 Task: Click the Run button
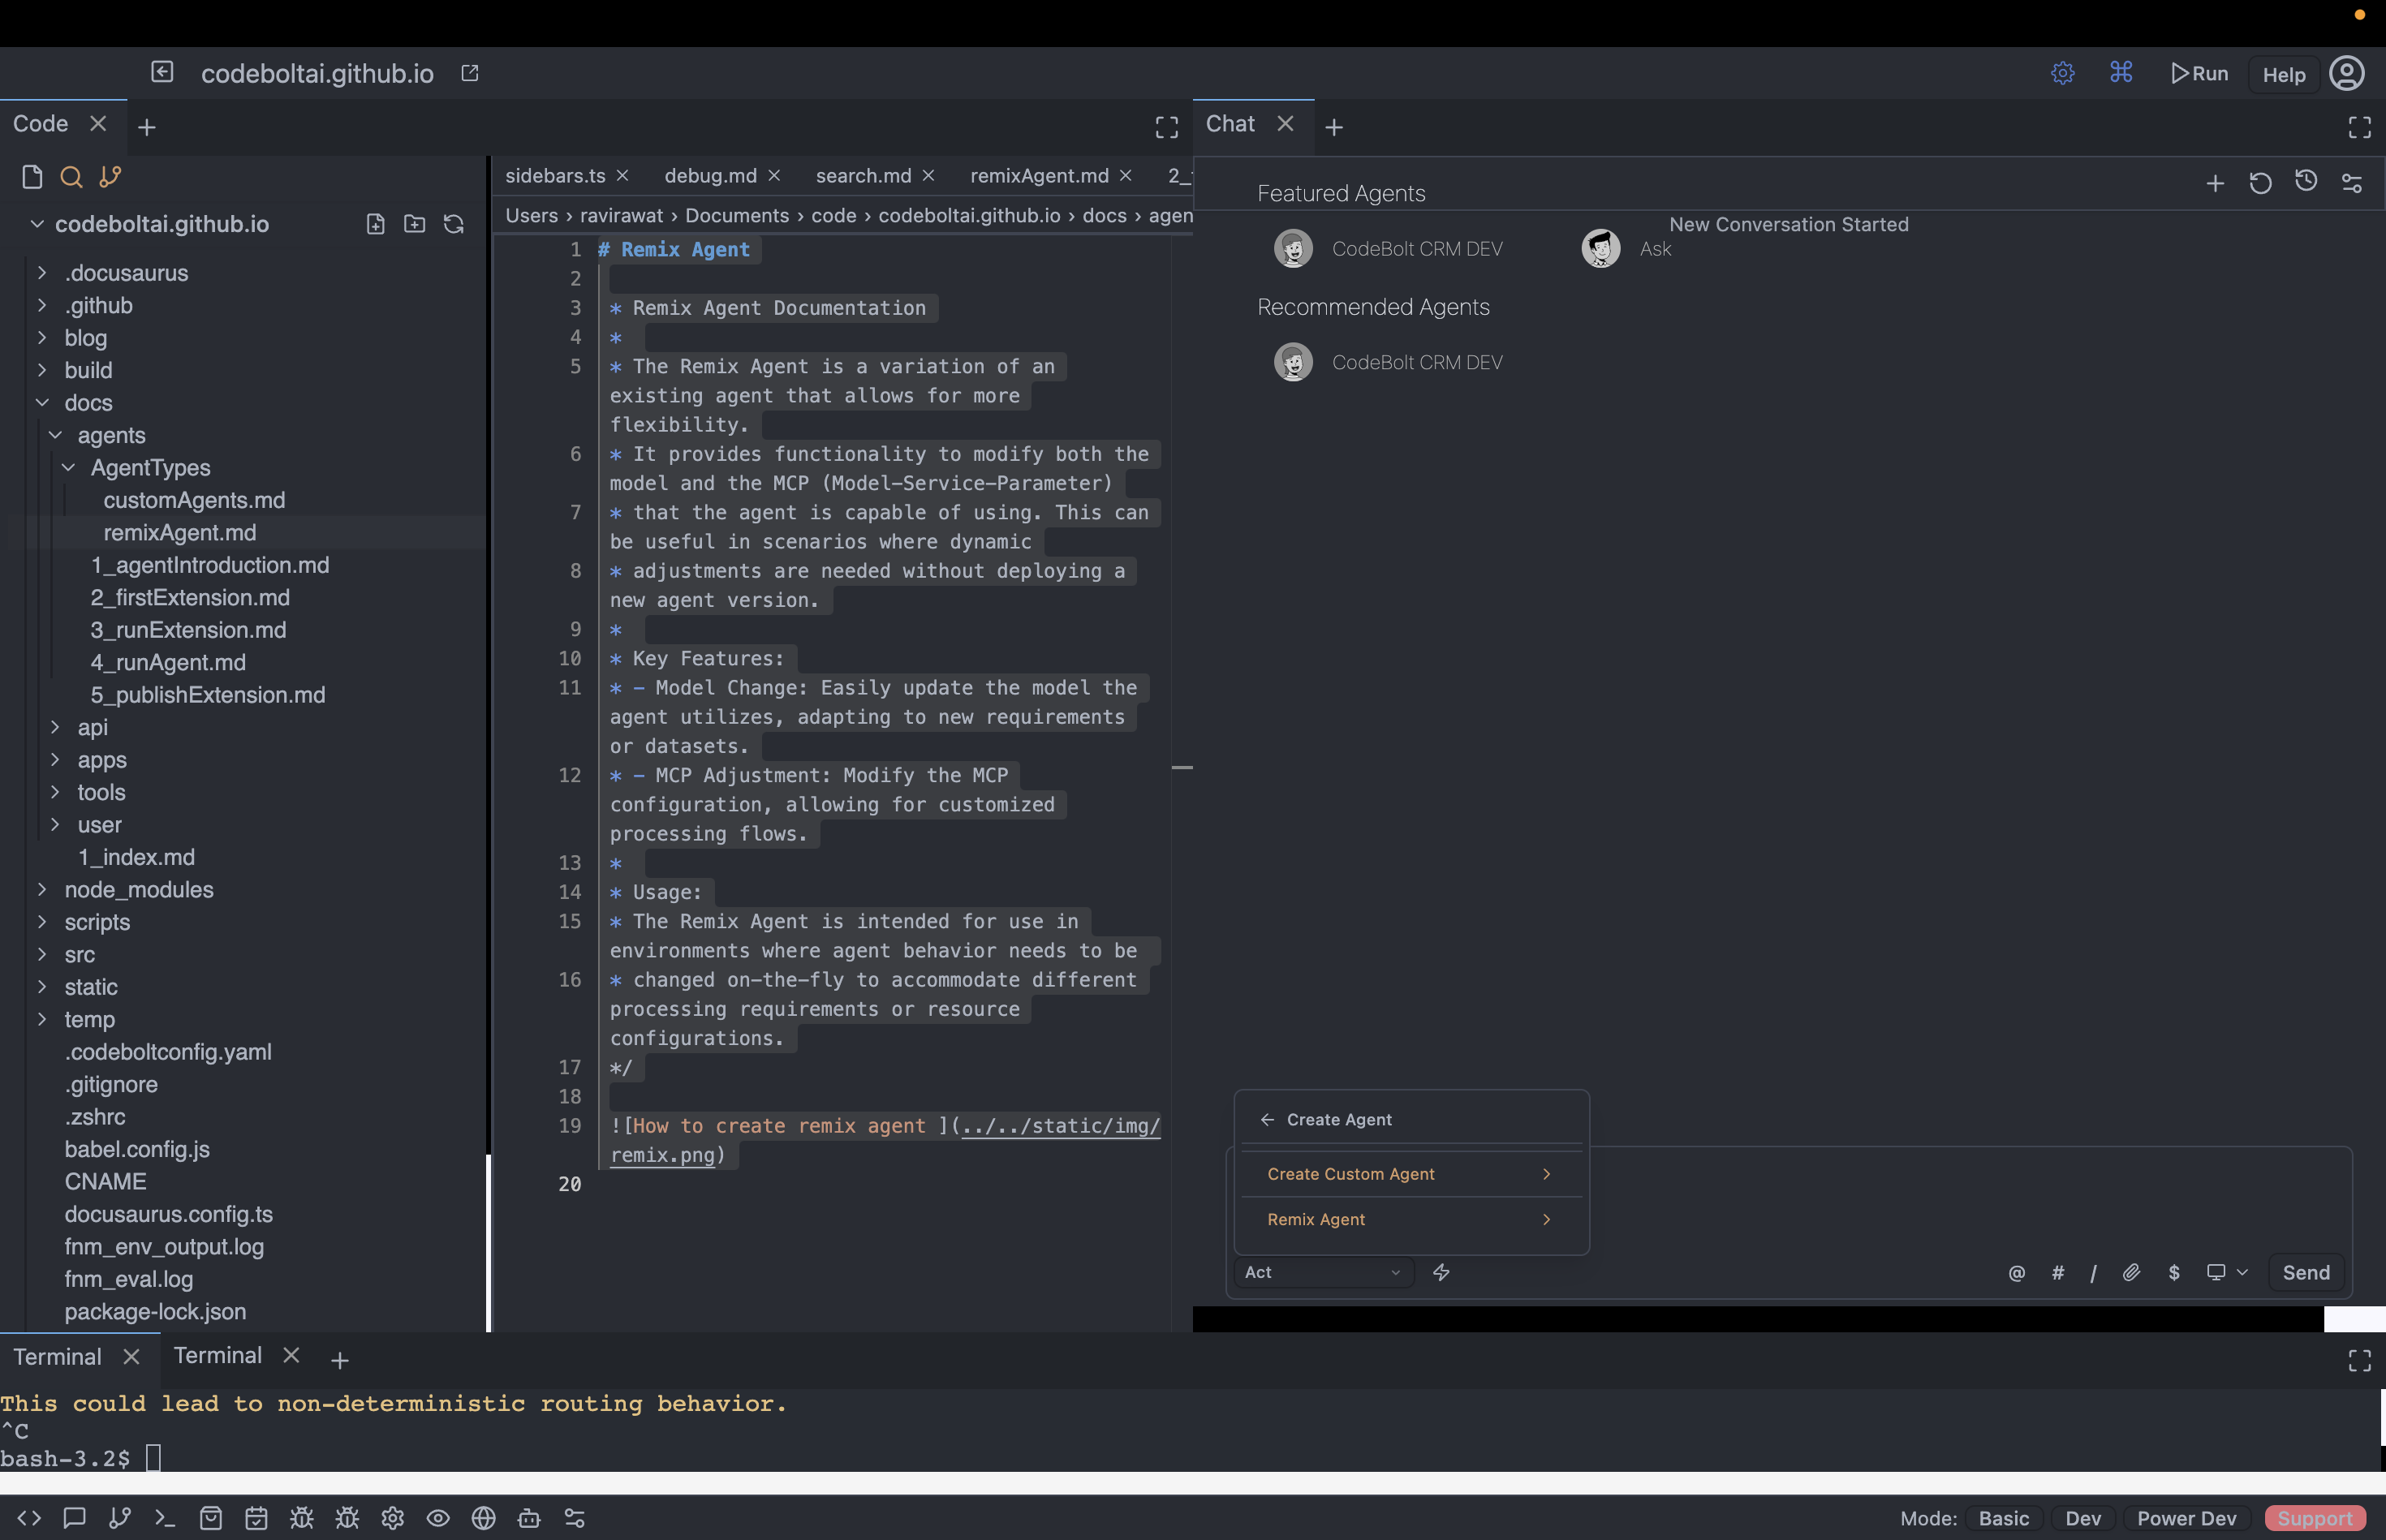[x=2199, y=73]
